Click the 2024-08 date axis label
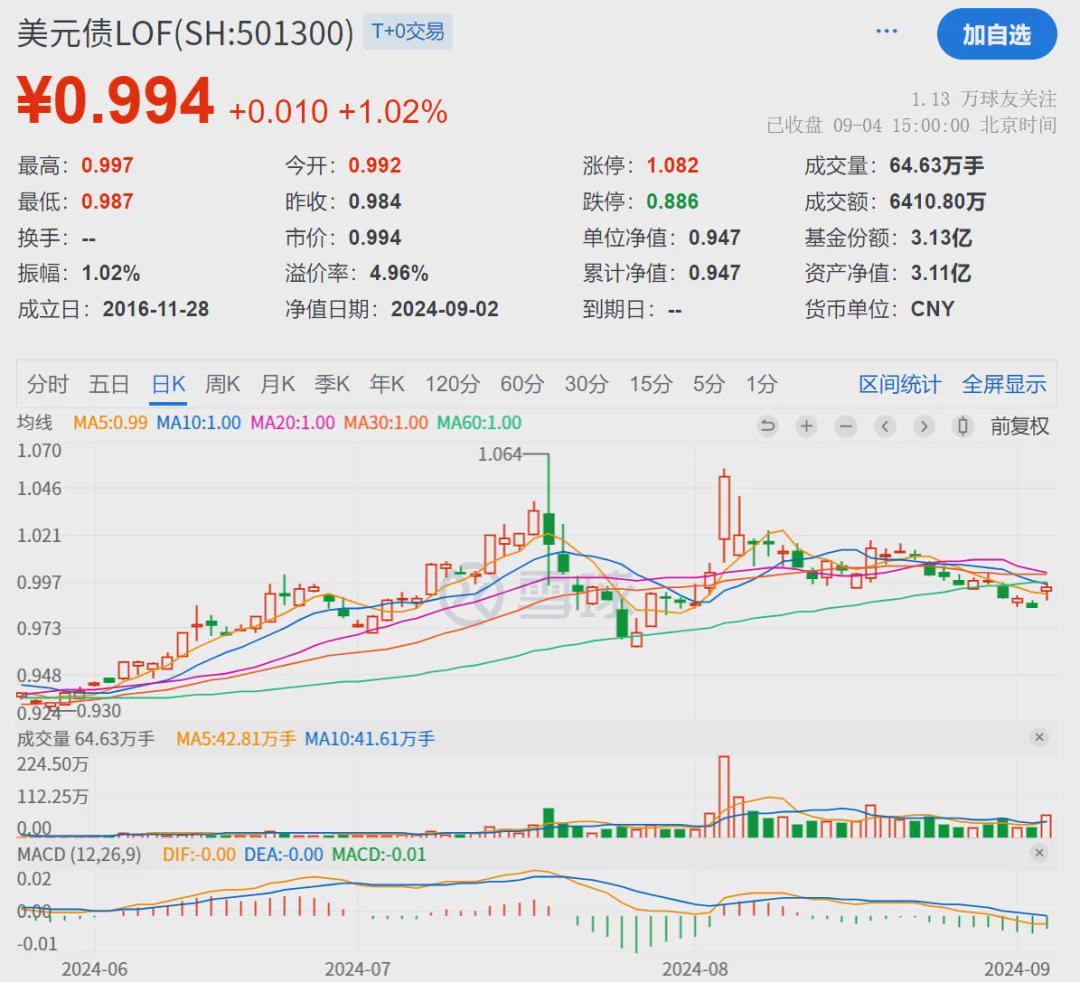1080x982 pixels. pyautogui.click(x=695, y=969)
